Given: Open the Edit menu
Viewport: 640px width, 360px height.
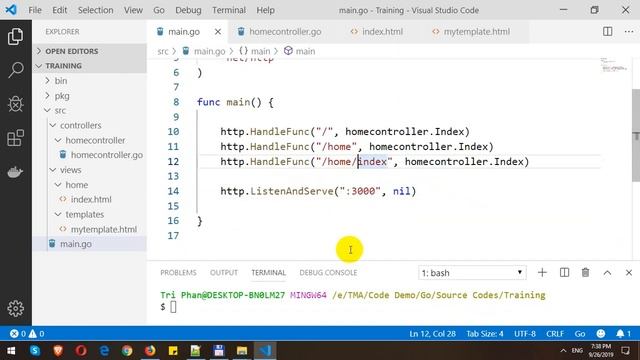Looking at the screenshot, I should coord(60,10).
